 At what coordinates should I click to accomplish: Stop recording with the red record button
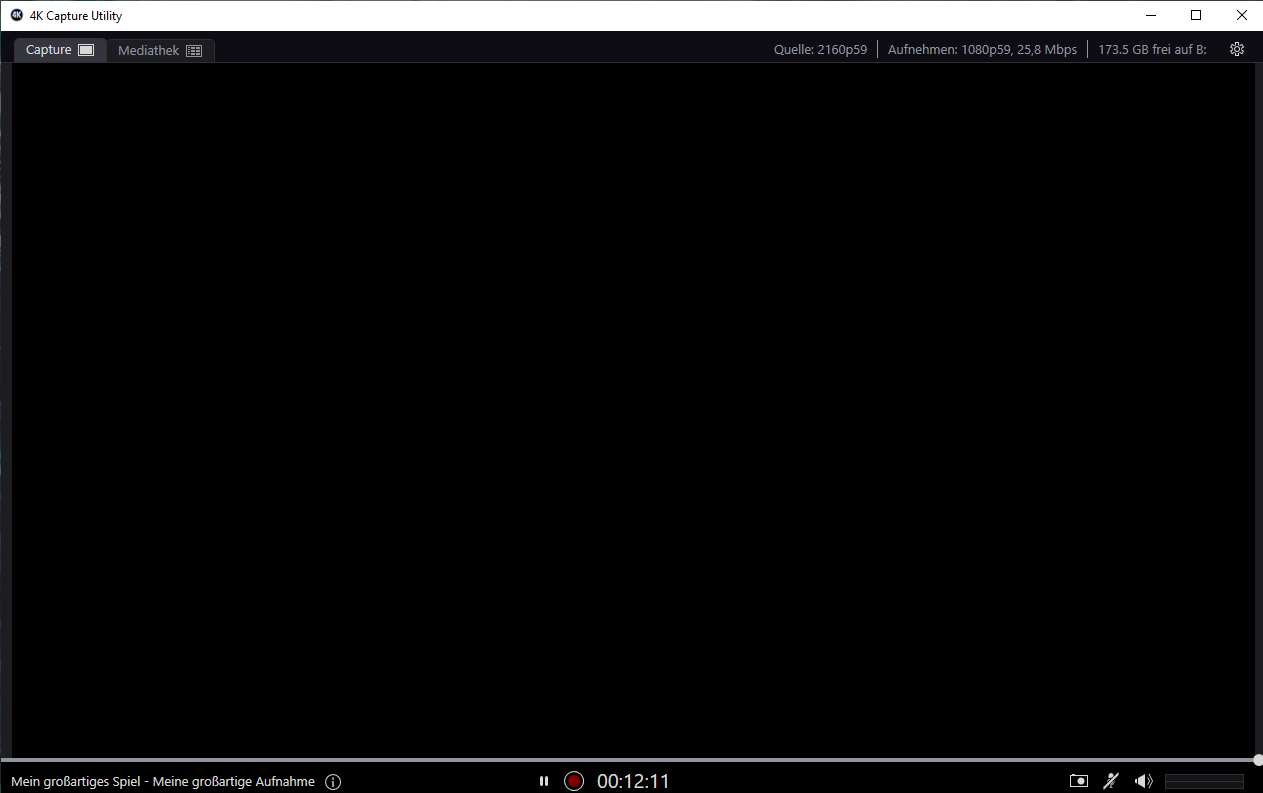[574, 781]
